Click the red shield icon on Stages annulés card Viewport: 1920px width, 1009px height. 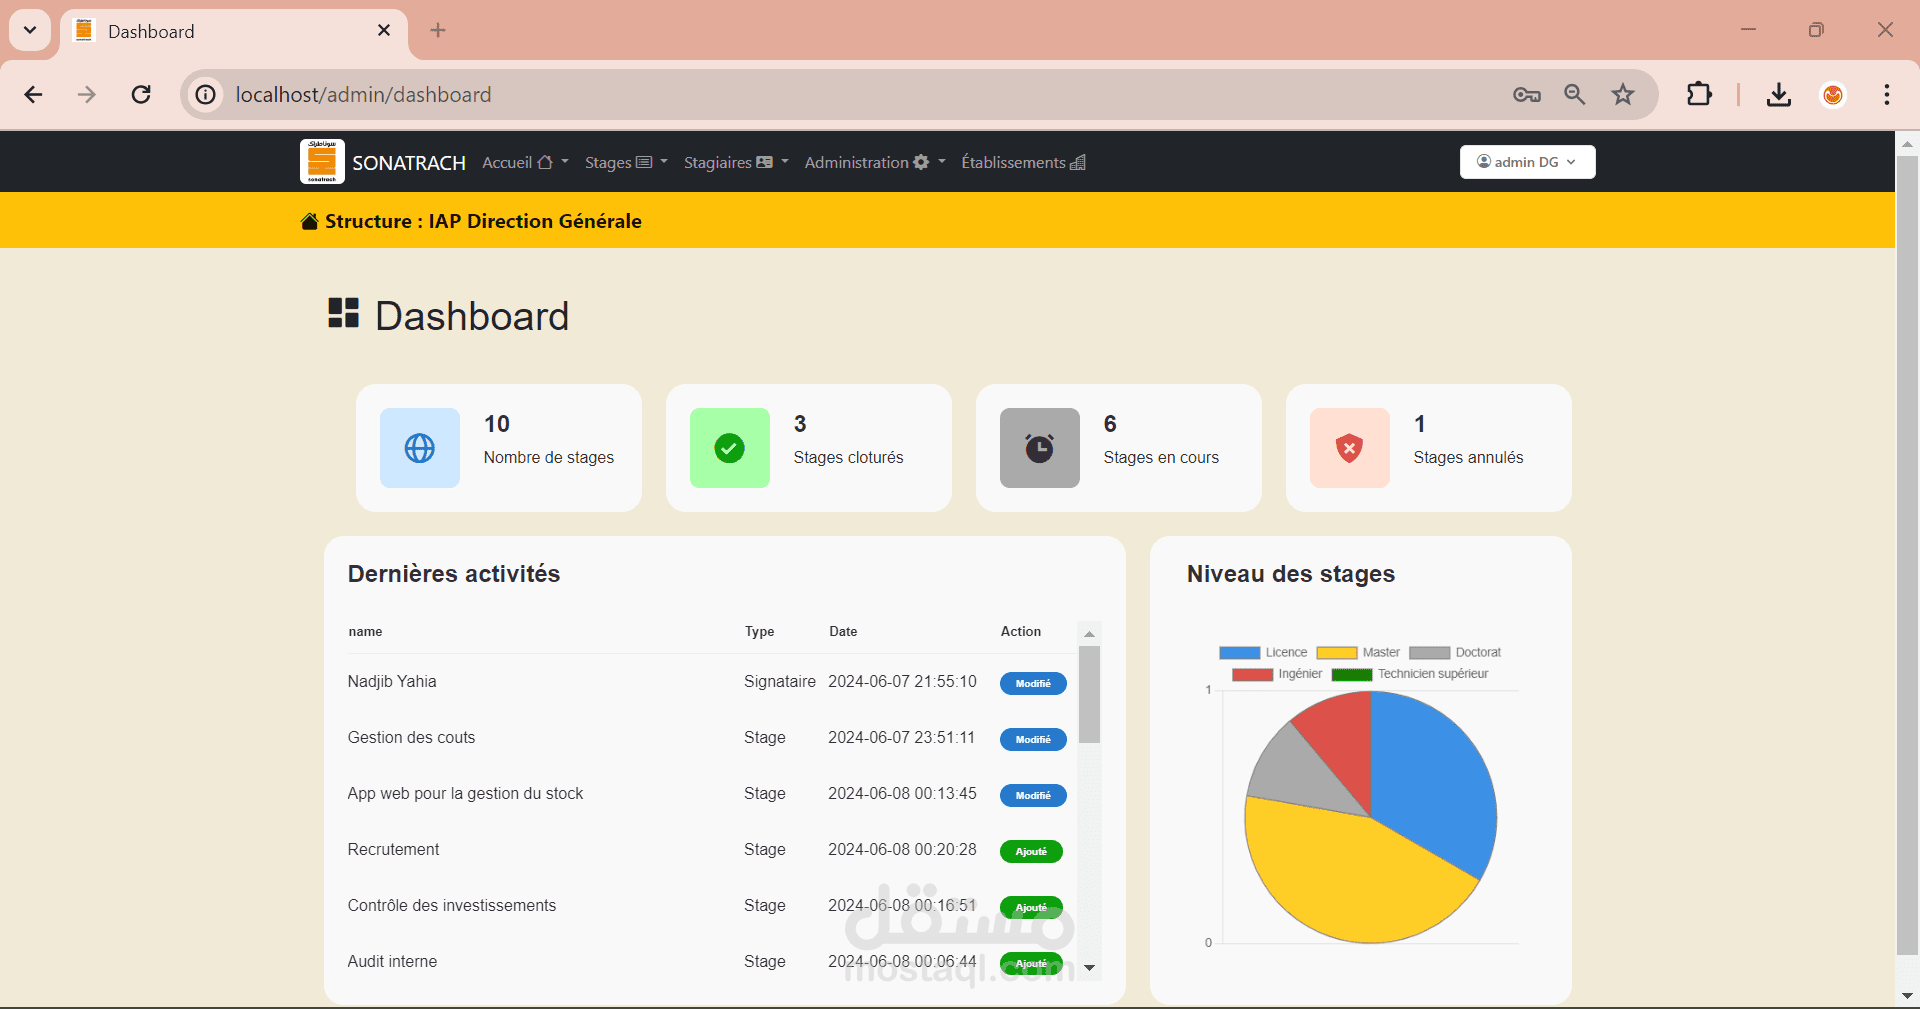[x=1349, y=448]
